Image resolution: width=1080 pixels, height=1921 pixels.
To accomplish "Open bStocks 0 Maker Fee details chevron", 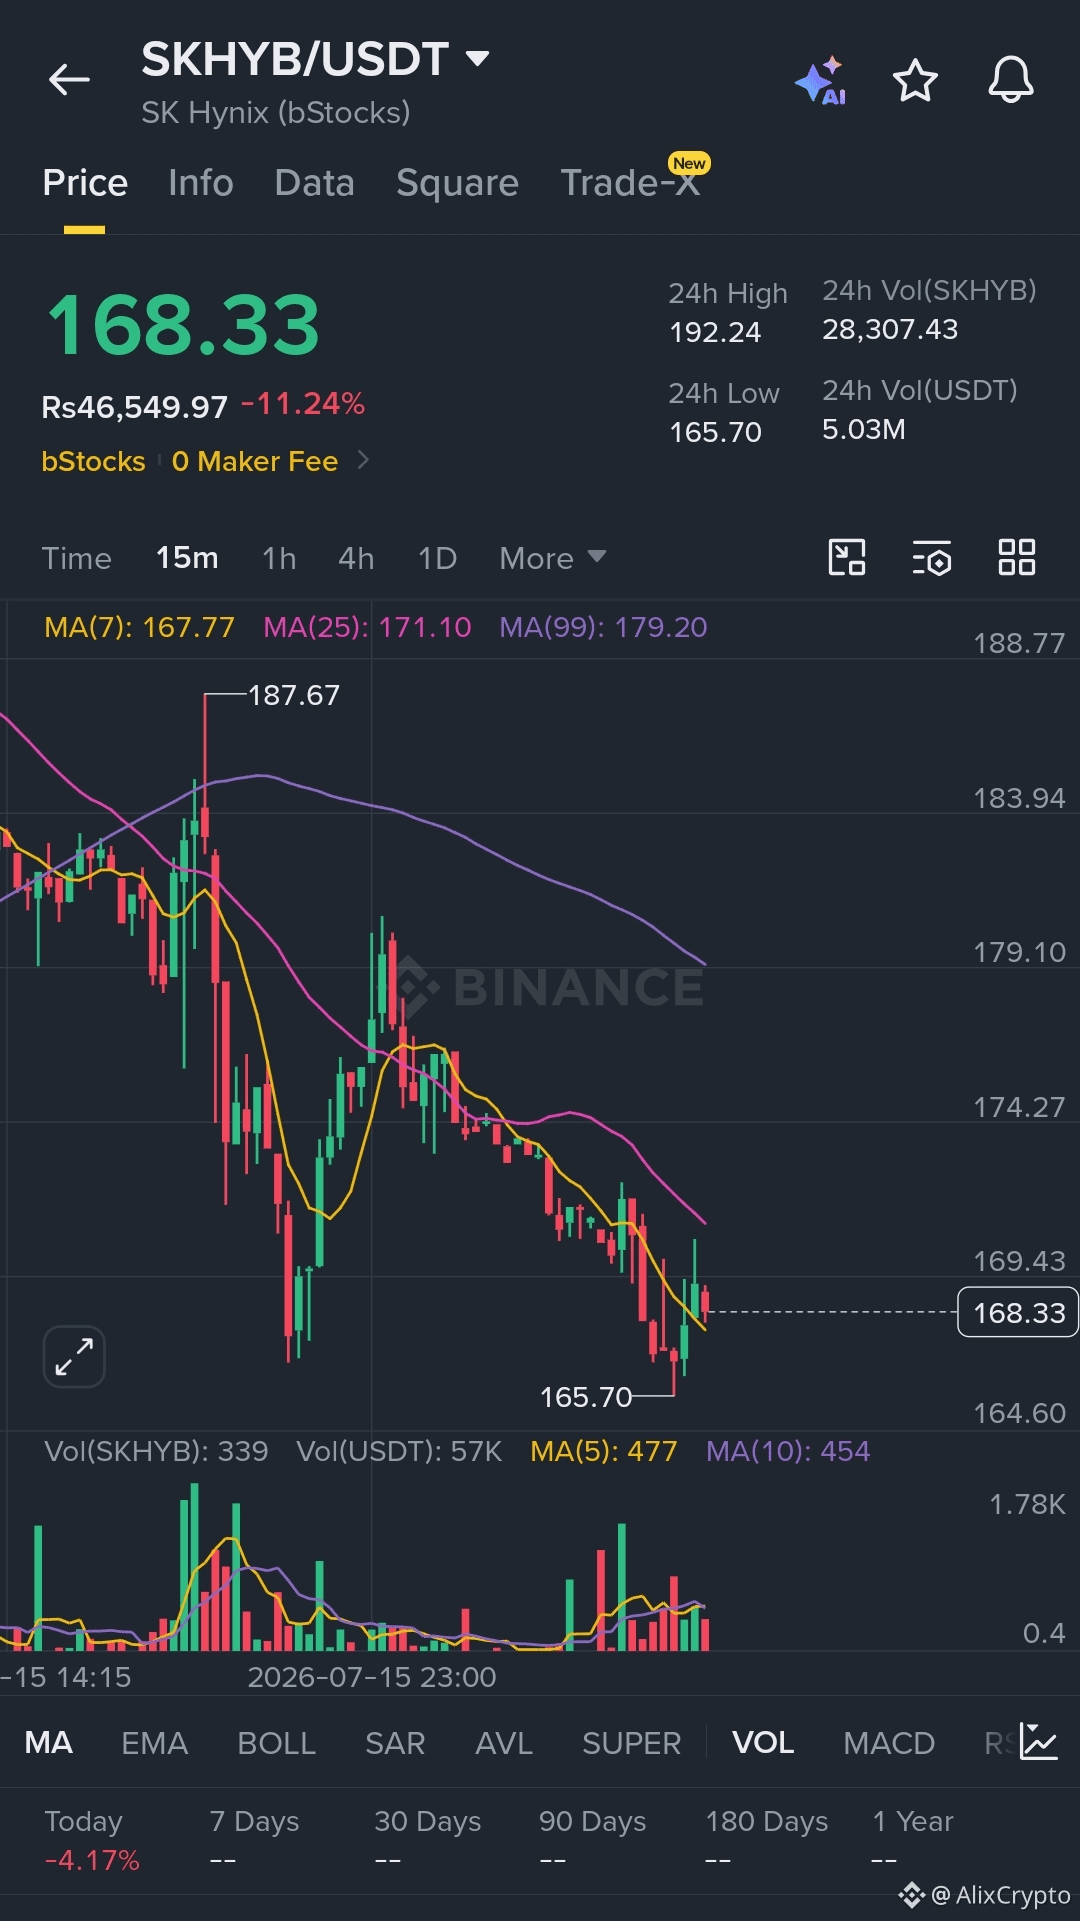I will pos(363,460).
